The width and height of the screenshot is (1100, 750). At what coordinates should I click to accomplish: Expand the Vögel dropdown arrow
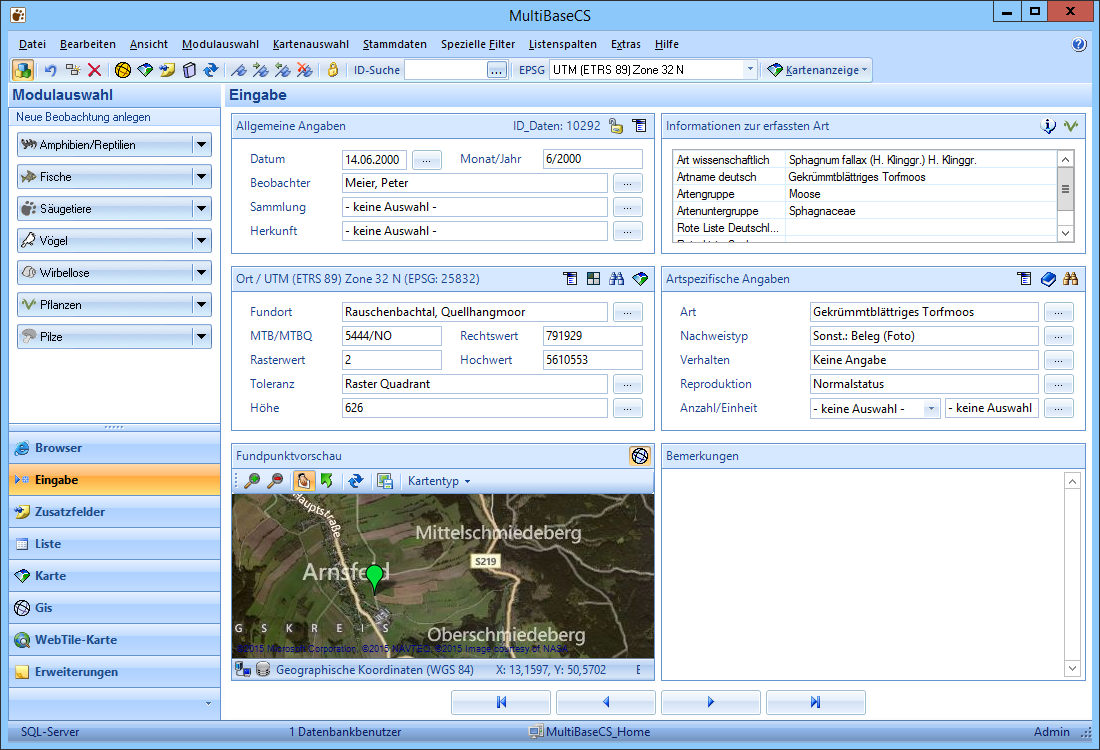202,241
